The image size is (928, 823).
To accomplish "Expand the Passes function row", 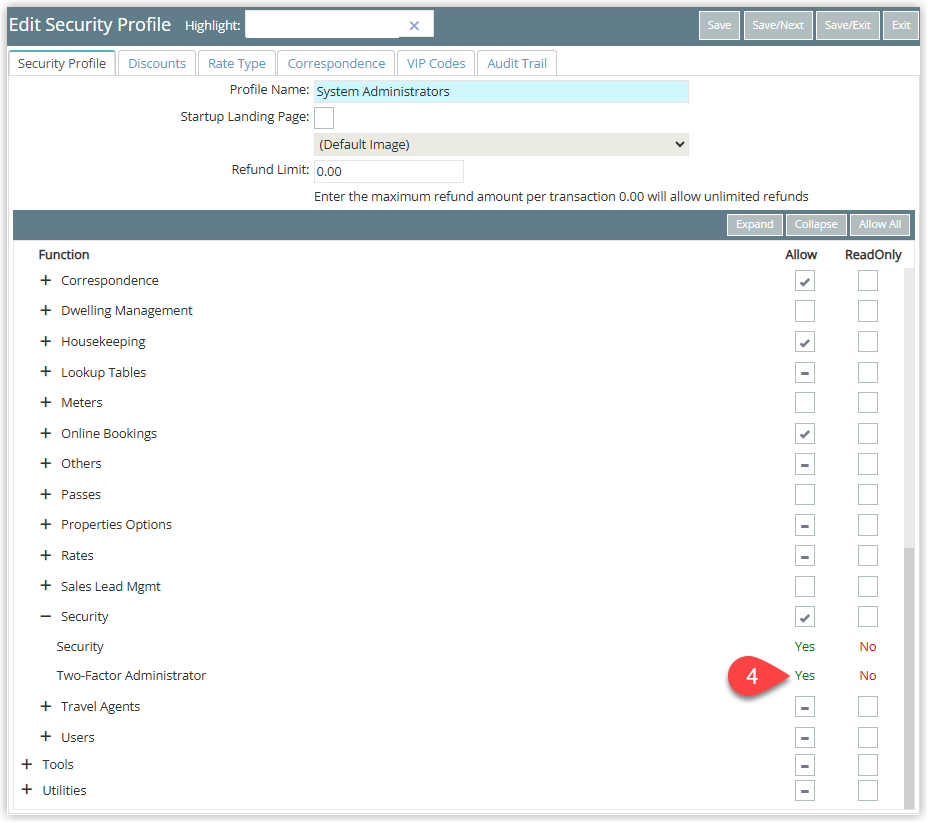I will (46, 495).
